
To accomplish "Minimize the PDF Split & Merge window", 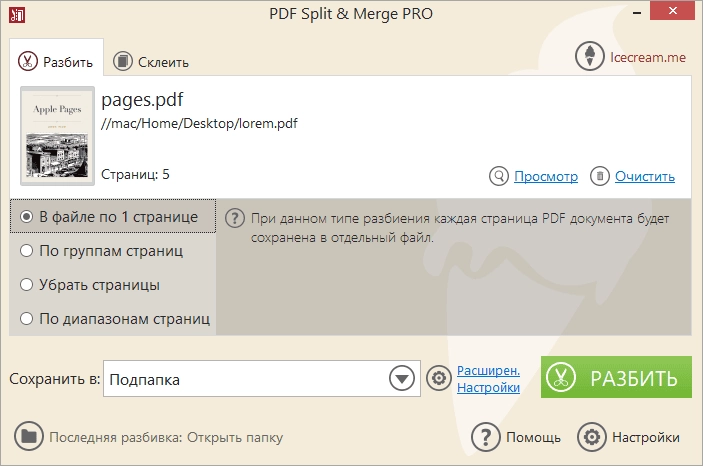I will click(637, 13).
